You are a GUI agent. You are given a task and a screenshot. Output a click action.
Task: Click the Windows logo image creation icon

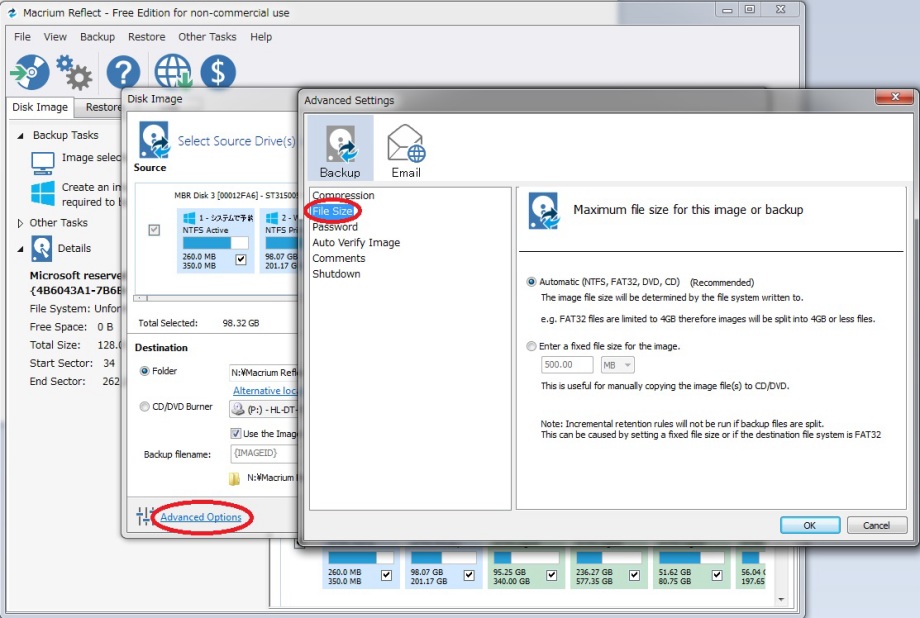[x=42, y=193]
